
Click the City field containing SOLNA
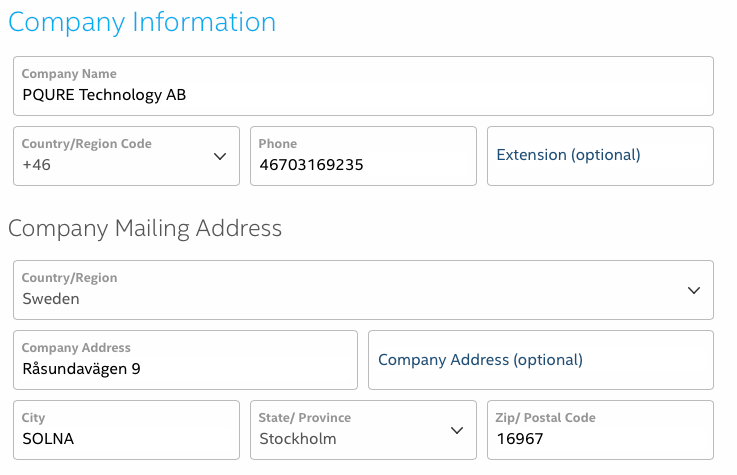[126, 430]
